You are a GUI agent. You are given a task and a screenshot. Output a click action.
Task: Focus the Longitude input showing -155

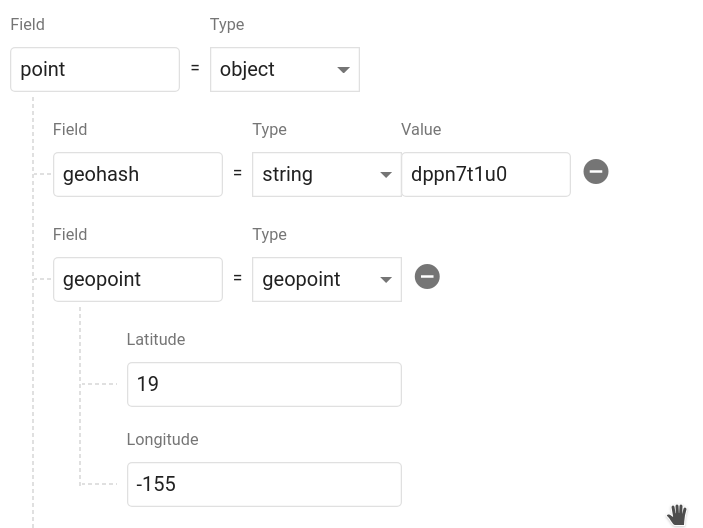click(x=264, y=484)
